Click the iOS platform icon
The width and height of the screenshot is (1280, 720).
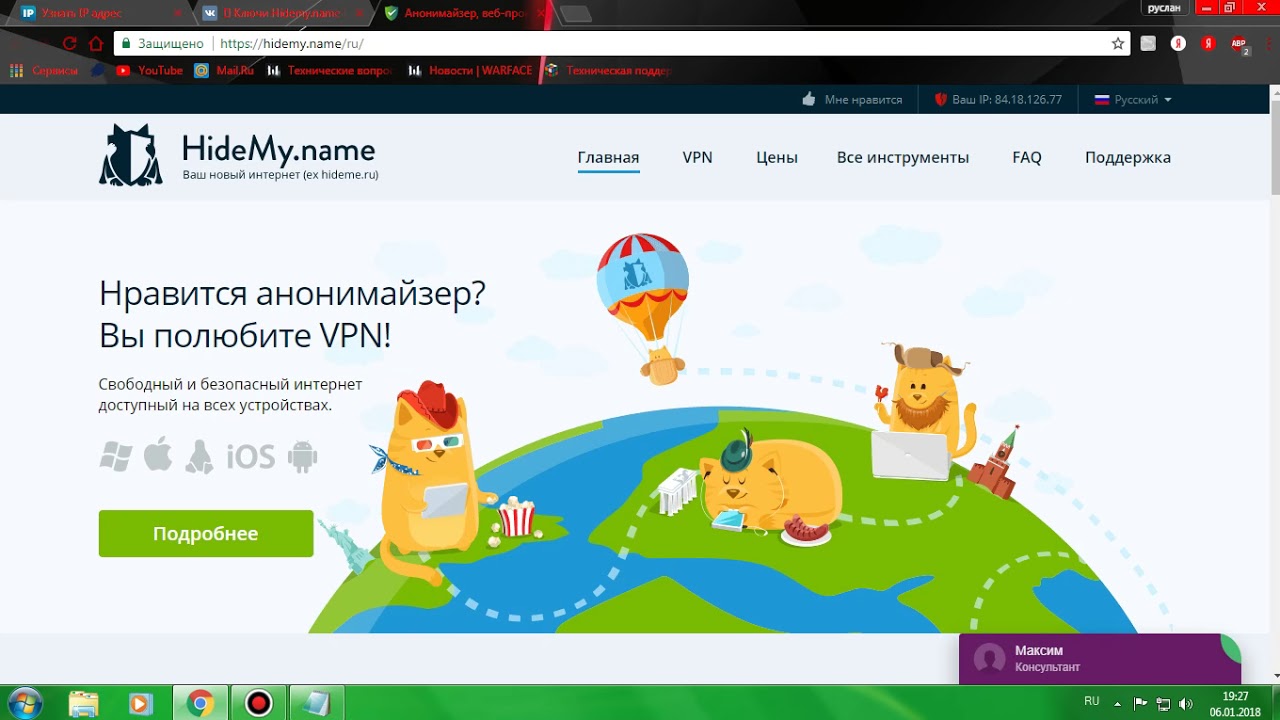[250, 457]
